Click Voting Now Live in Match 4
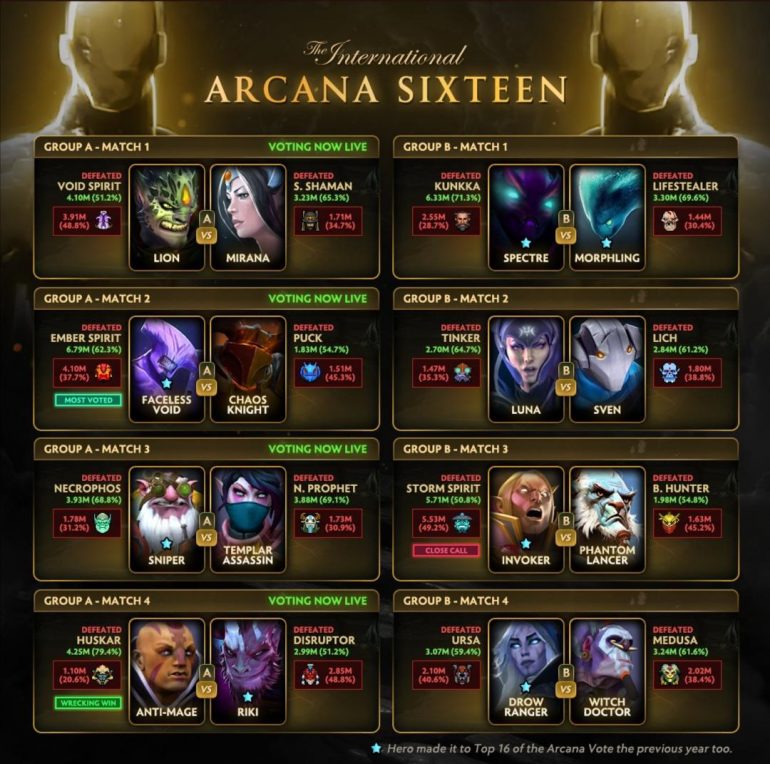Image resolution: width=770 pixels, height=764 pixels. (318, 600)
